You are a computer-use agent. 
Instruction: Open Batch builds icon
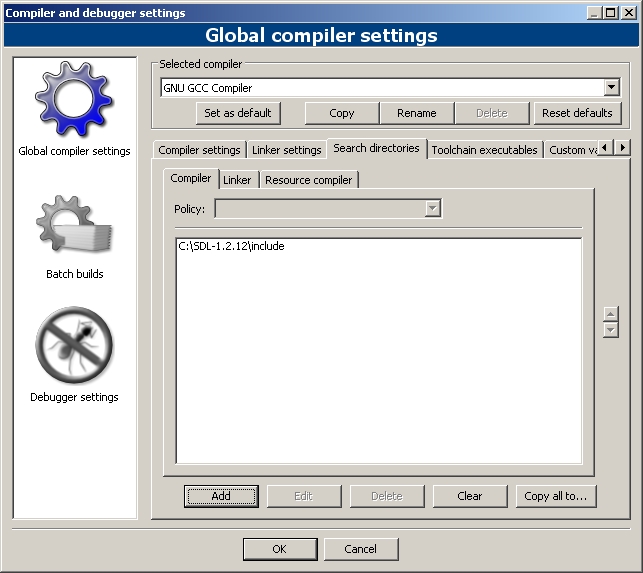(x=74, y=224)
